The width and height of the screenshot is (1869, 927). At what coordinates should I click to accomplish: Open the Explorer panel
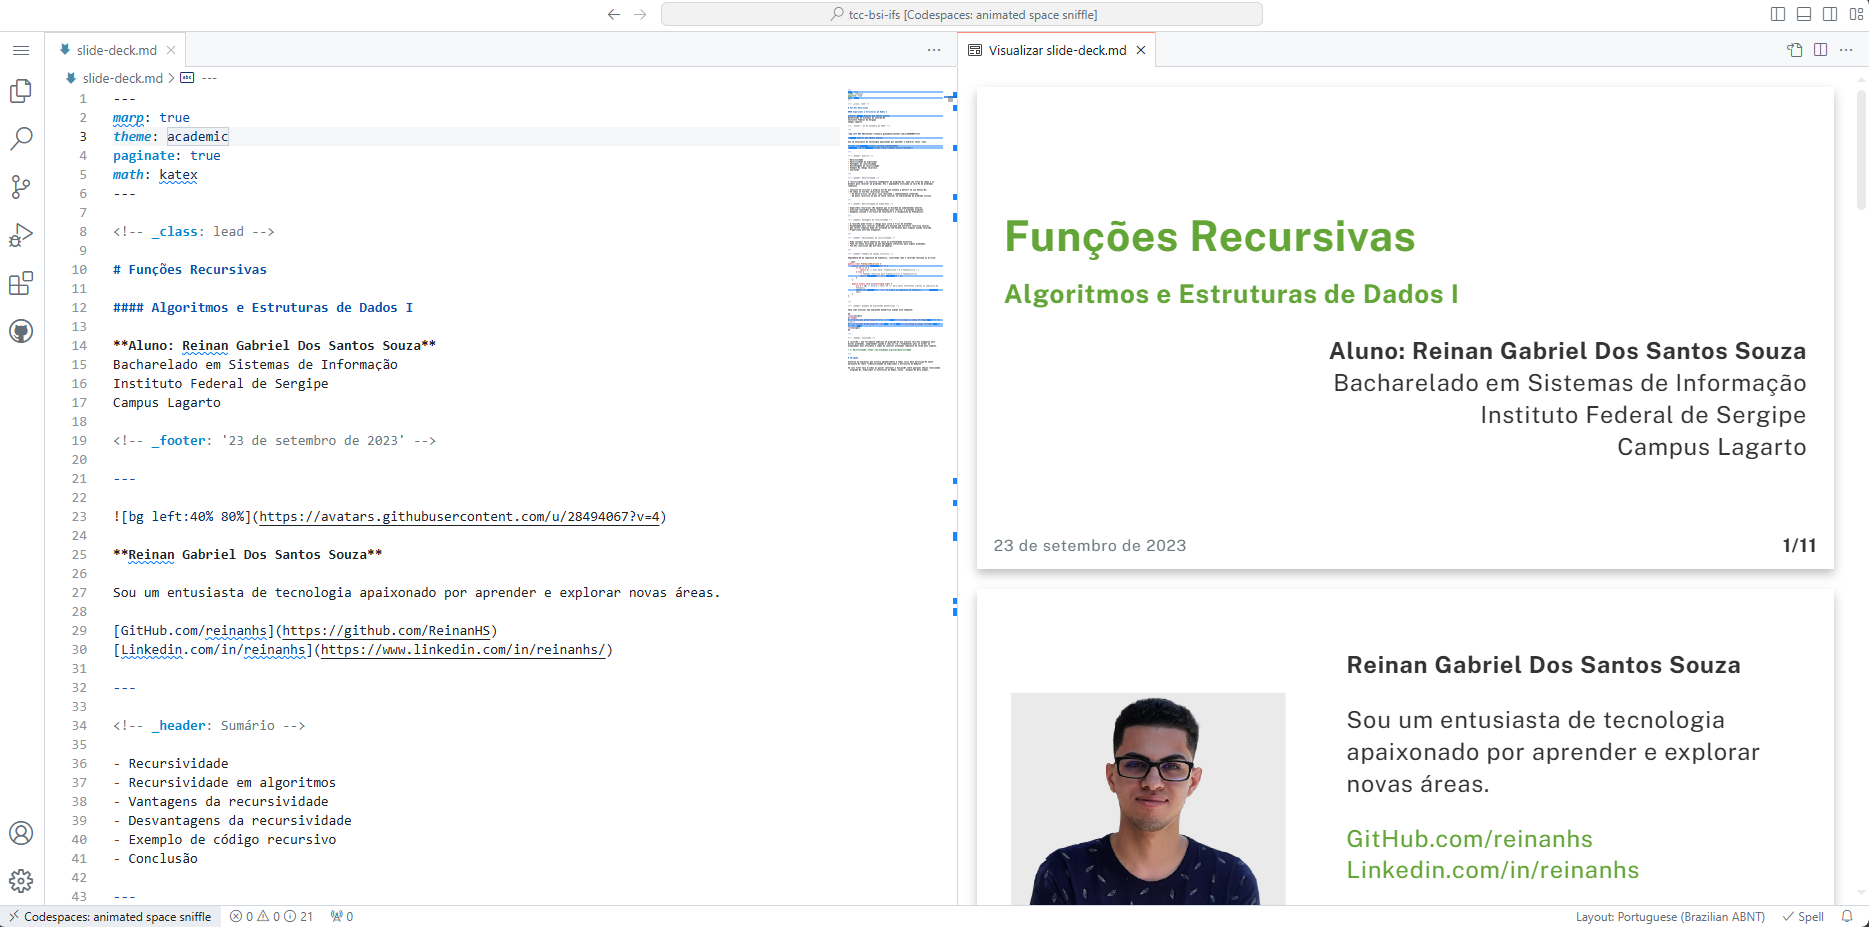pos(21,91)
